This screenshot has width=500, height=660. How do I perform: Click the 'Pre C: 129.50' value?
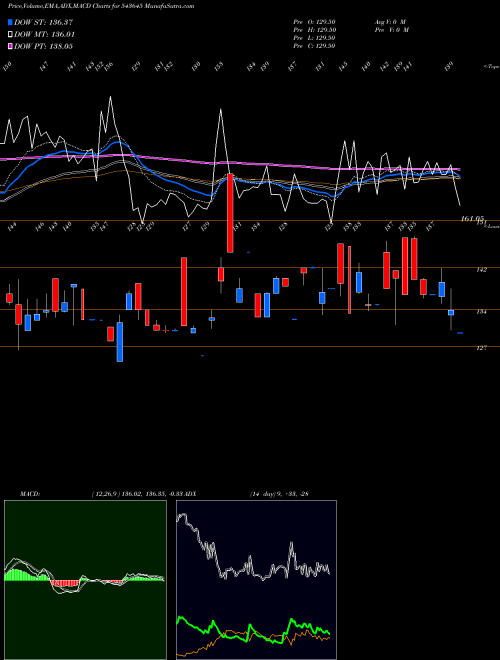click(314, 46)
